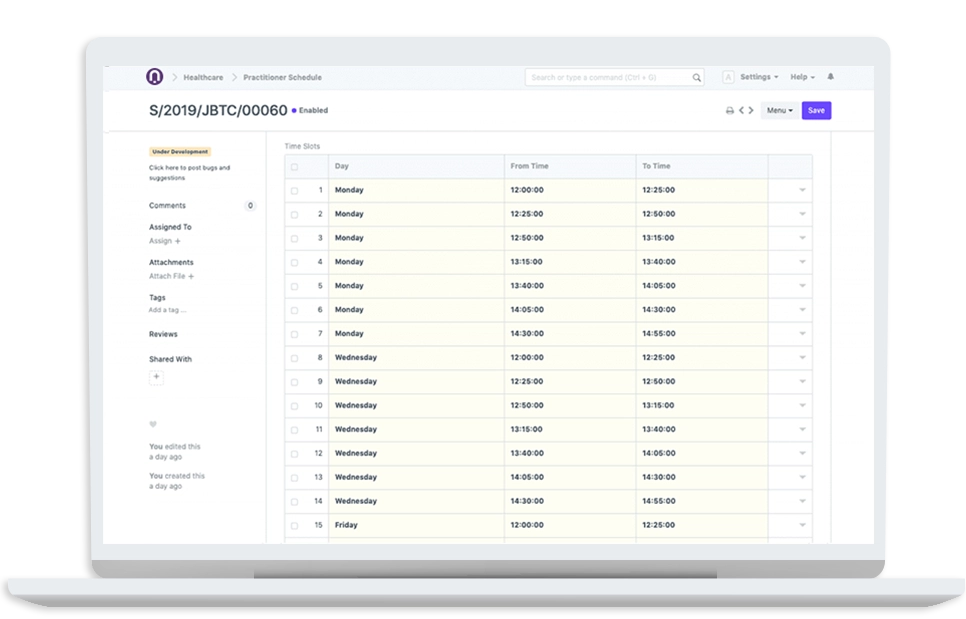Click the print icon
Viewport: 966px width, 619px height.
click(729, 111)
